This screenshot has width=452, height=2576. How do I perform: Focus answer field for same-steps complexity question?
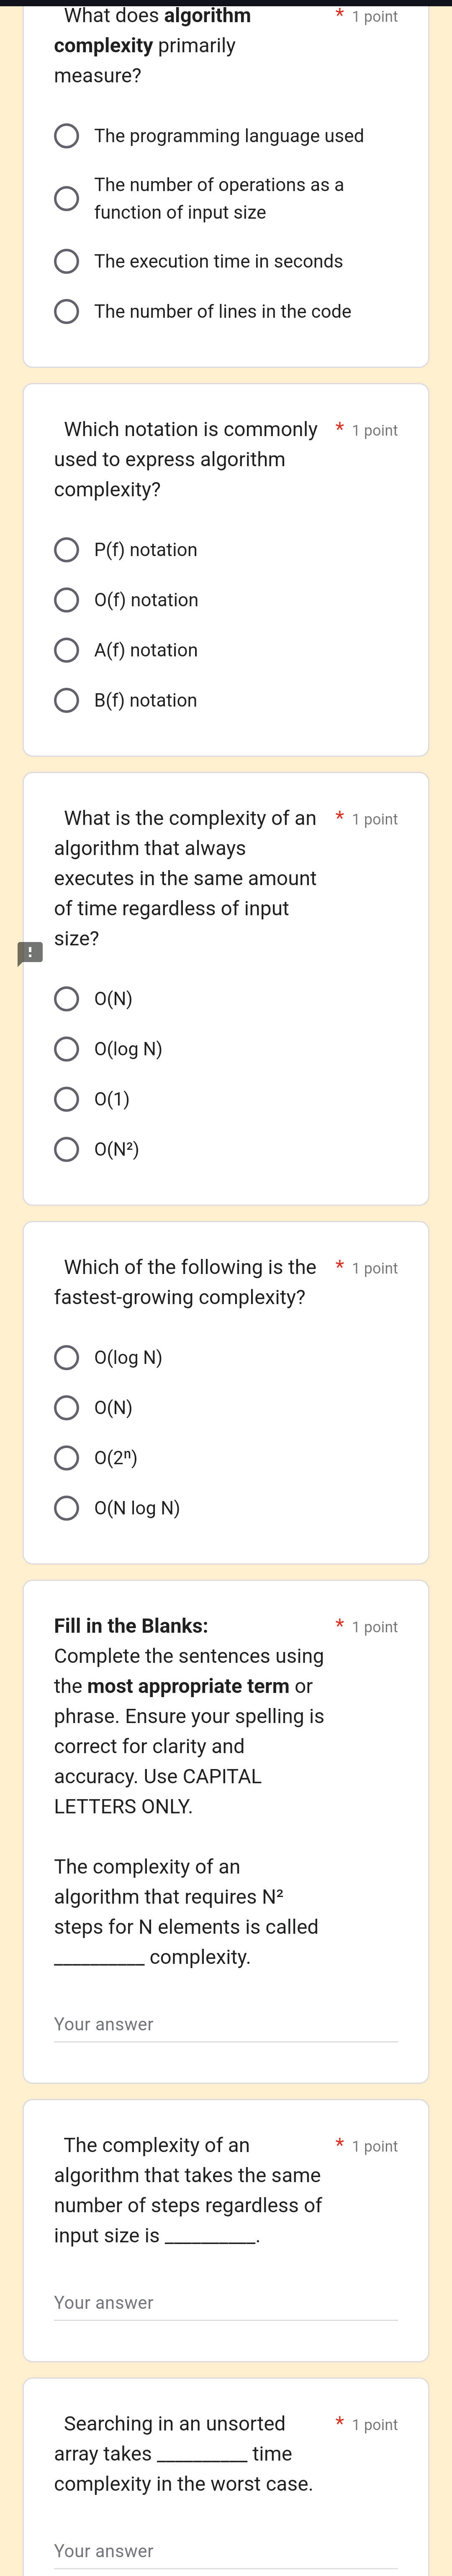pos(225,2303)
